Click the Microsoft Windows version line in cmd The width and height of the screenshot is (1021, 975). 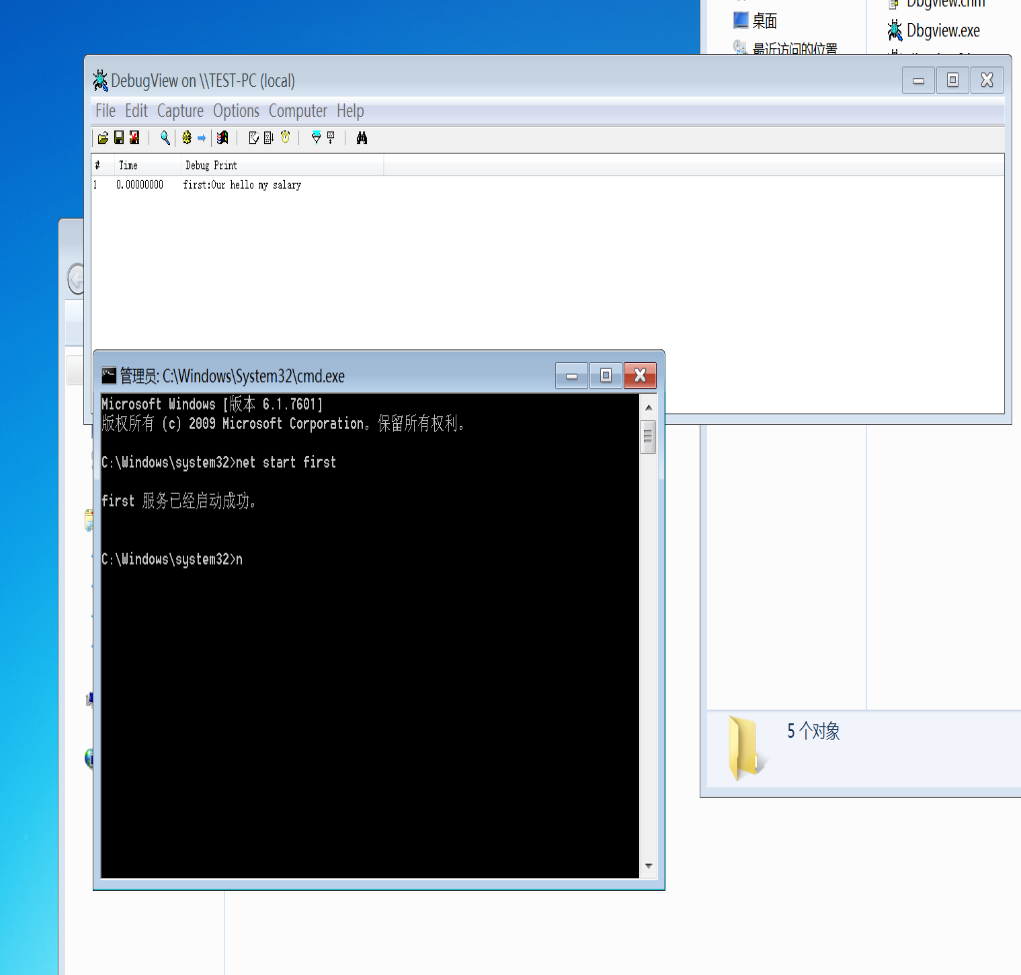212,404
